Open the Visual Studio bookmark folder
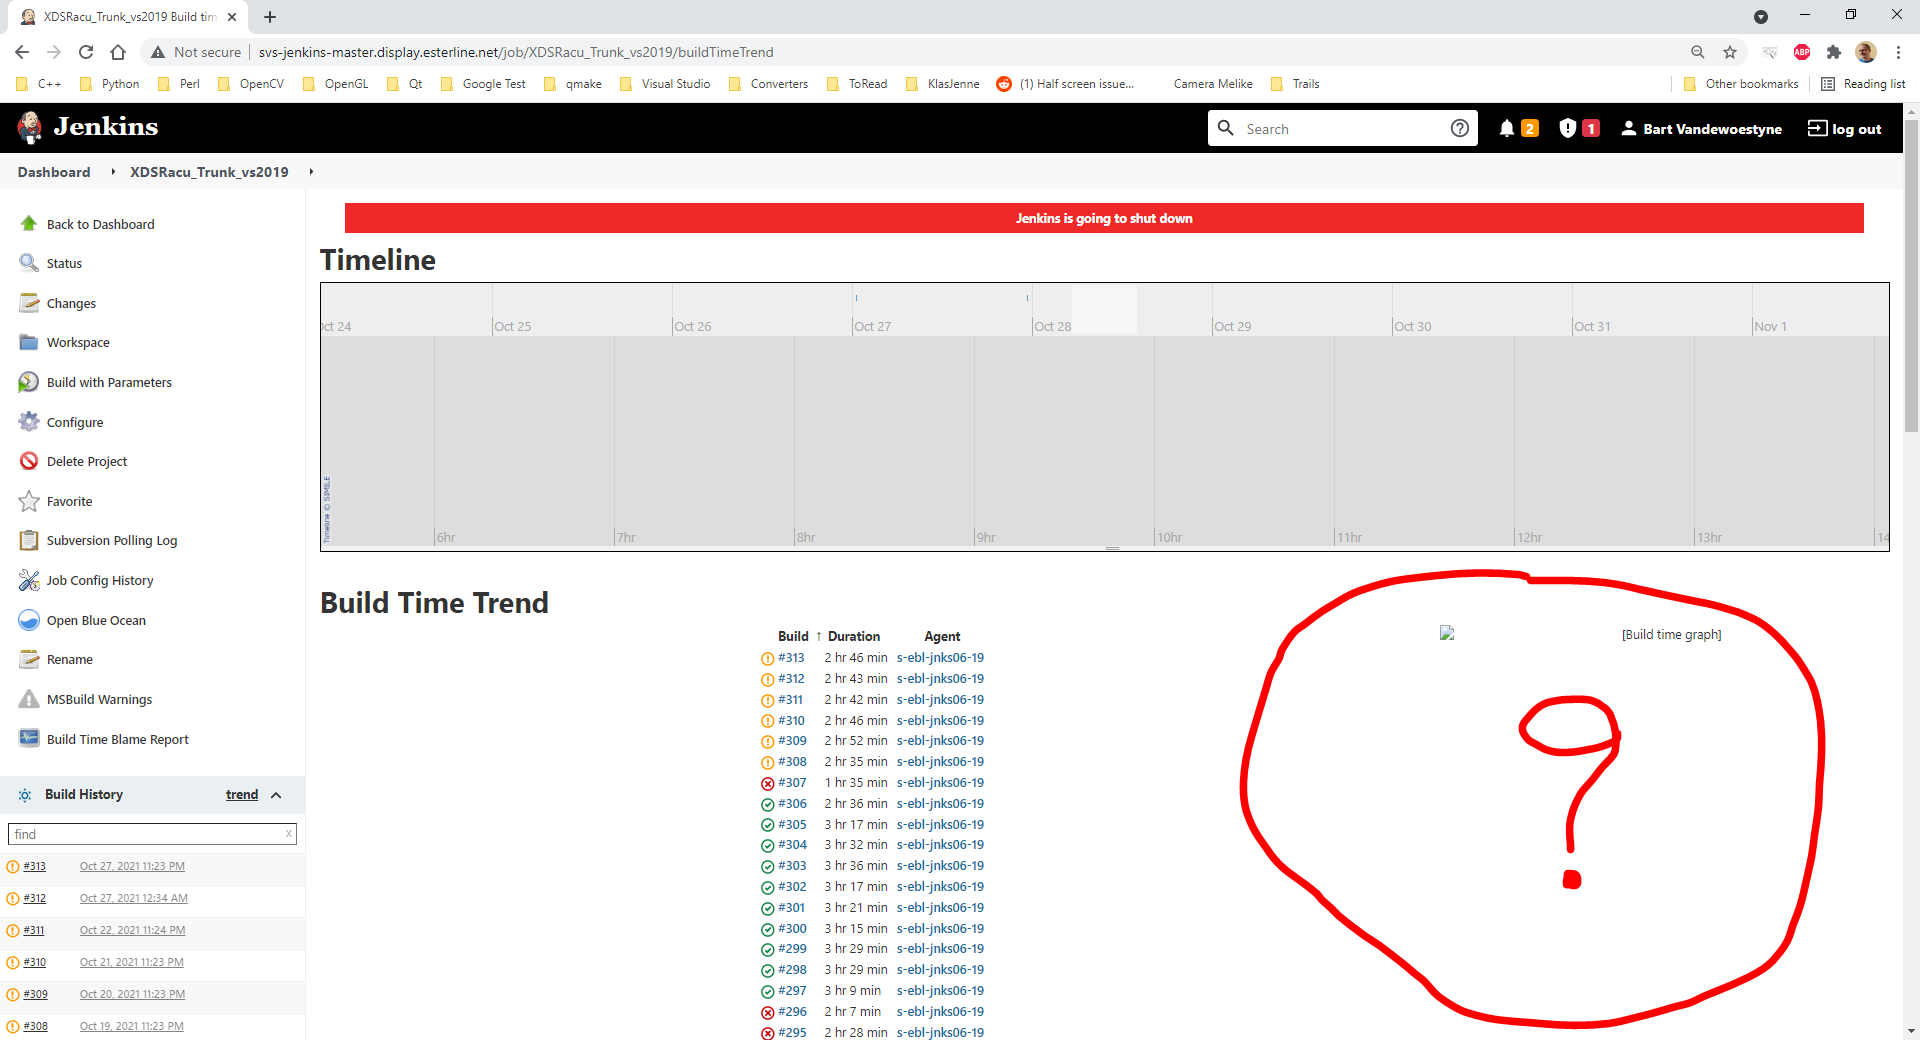The image size is (1920, 1040). pos(665,84)
